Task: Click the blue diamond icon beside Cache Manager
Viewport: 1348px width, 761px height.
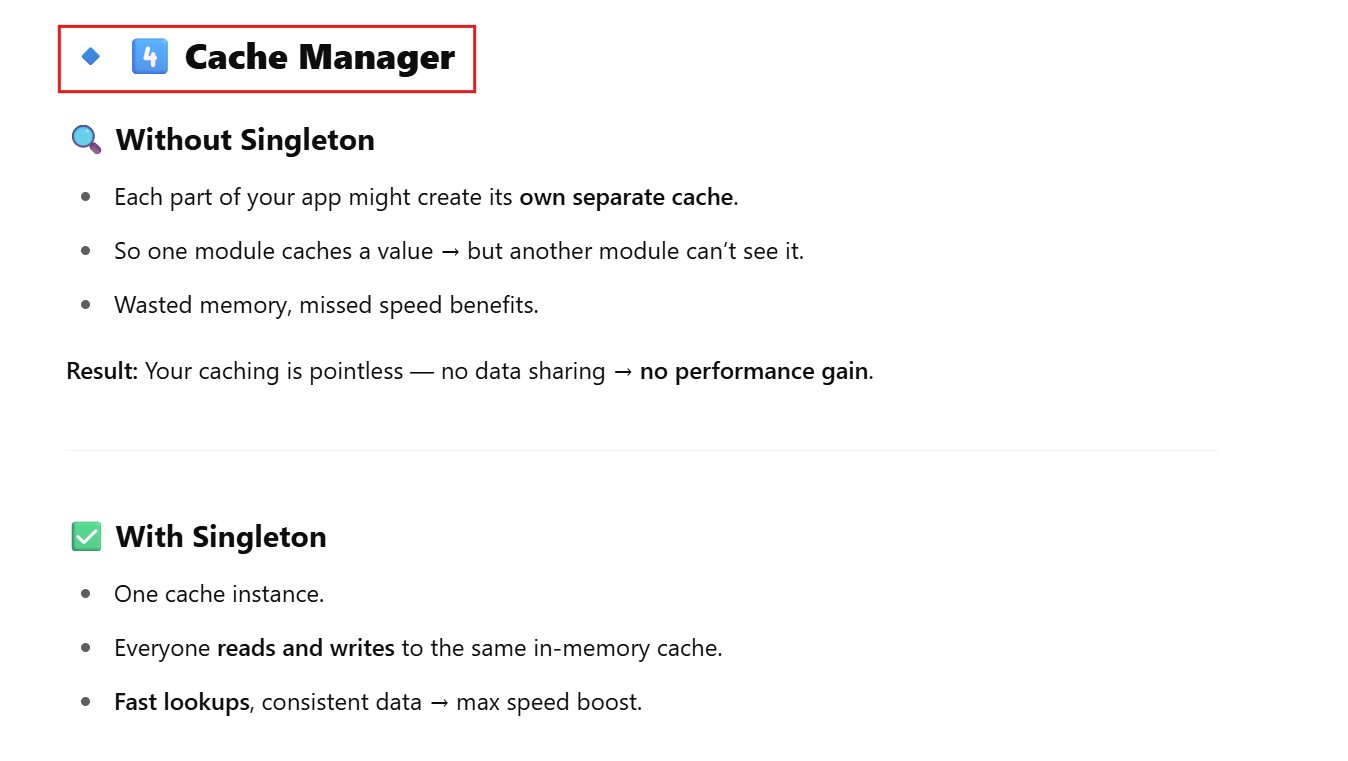Action: point(91,57)
